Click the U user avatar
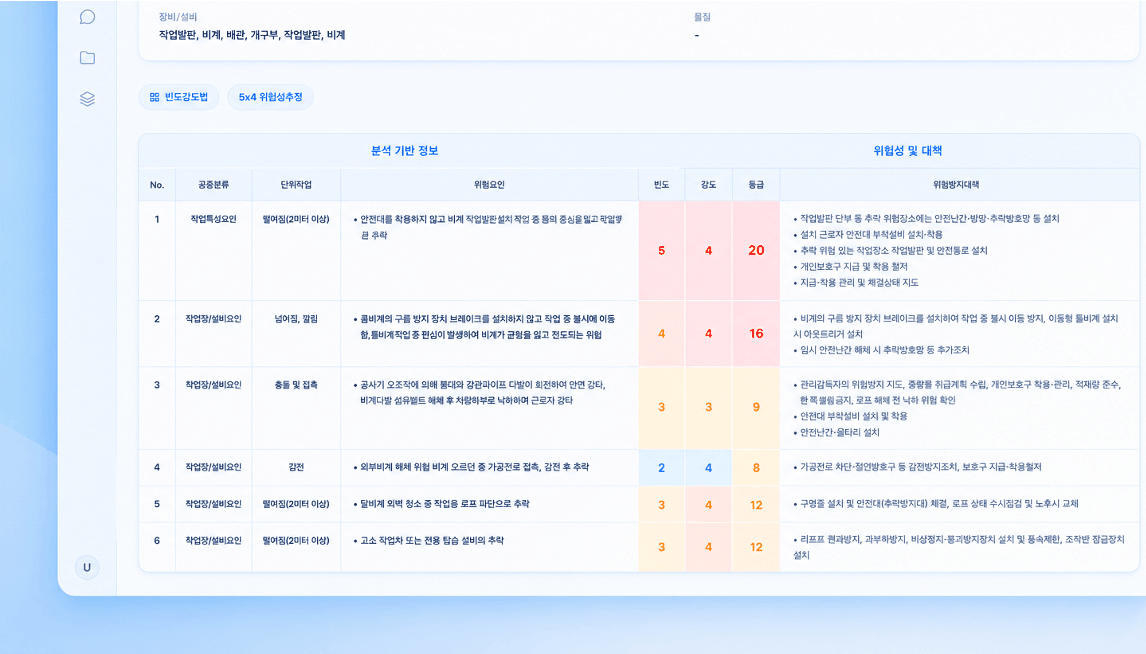The height and width of the screenshot is (654, 1146). [x=87, y=567]
